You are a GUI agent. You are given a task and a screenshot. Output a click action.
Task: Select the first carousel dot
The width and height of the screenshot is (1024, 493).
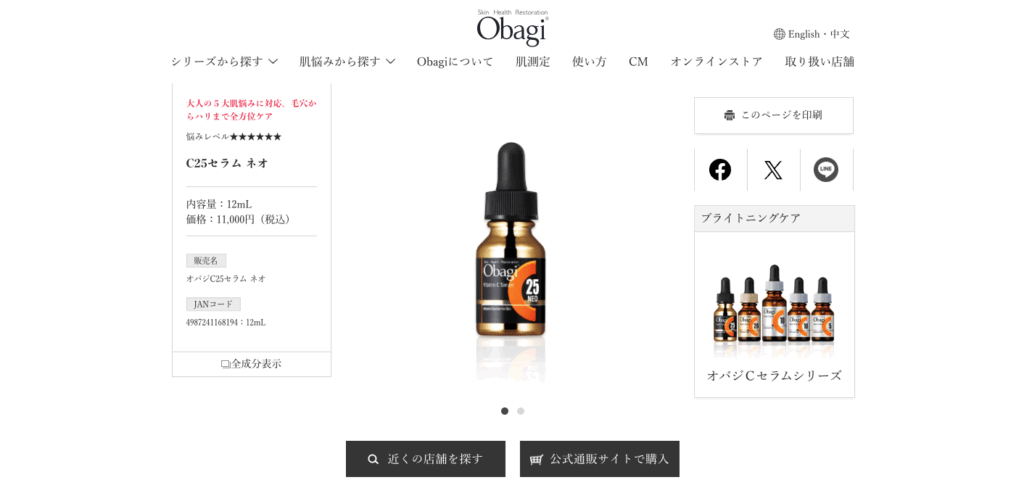tap(504, 411)
